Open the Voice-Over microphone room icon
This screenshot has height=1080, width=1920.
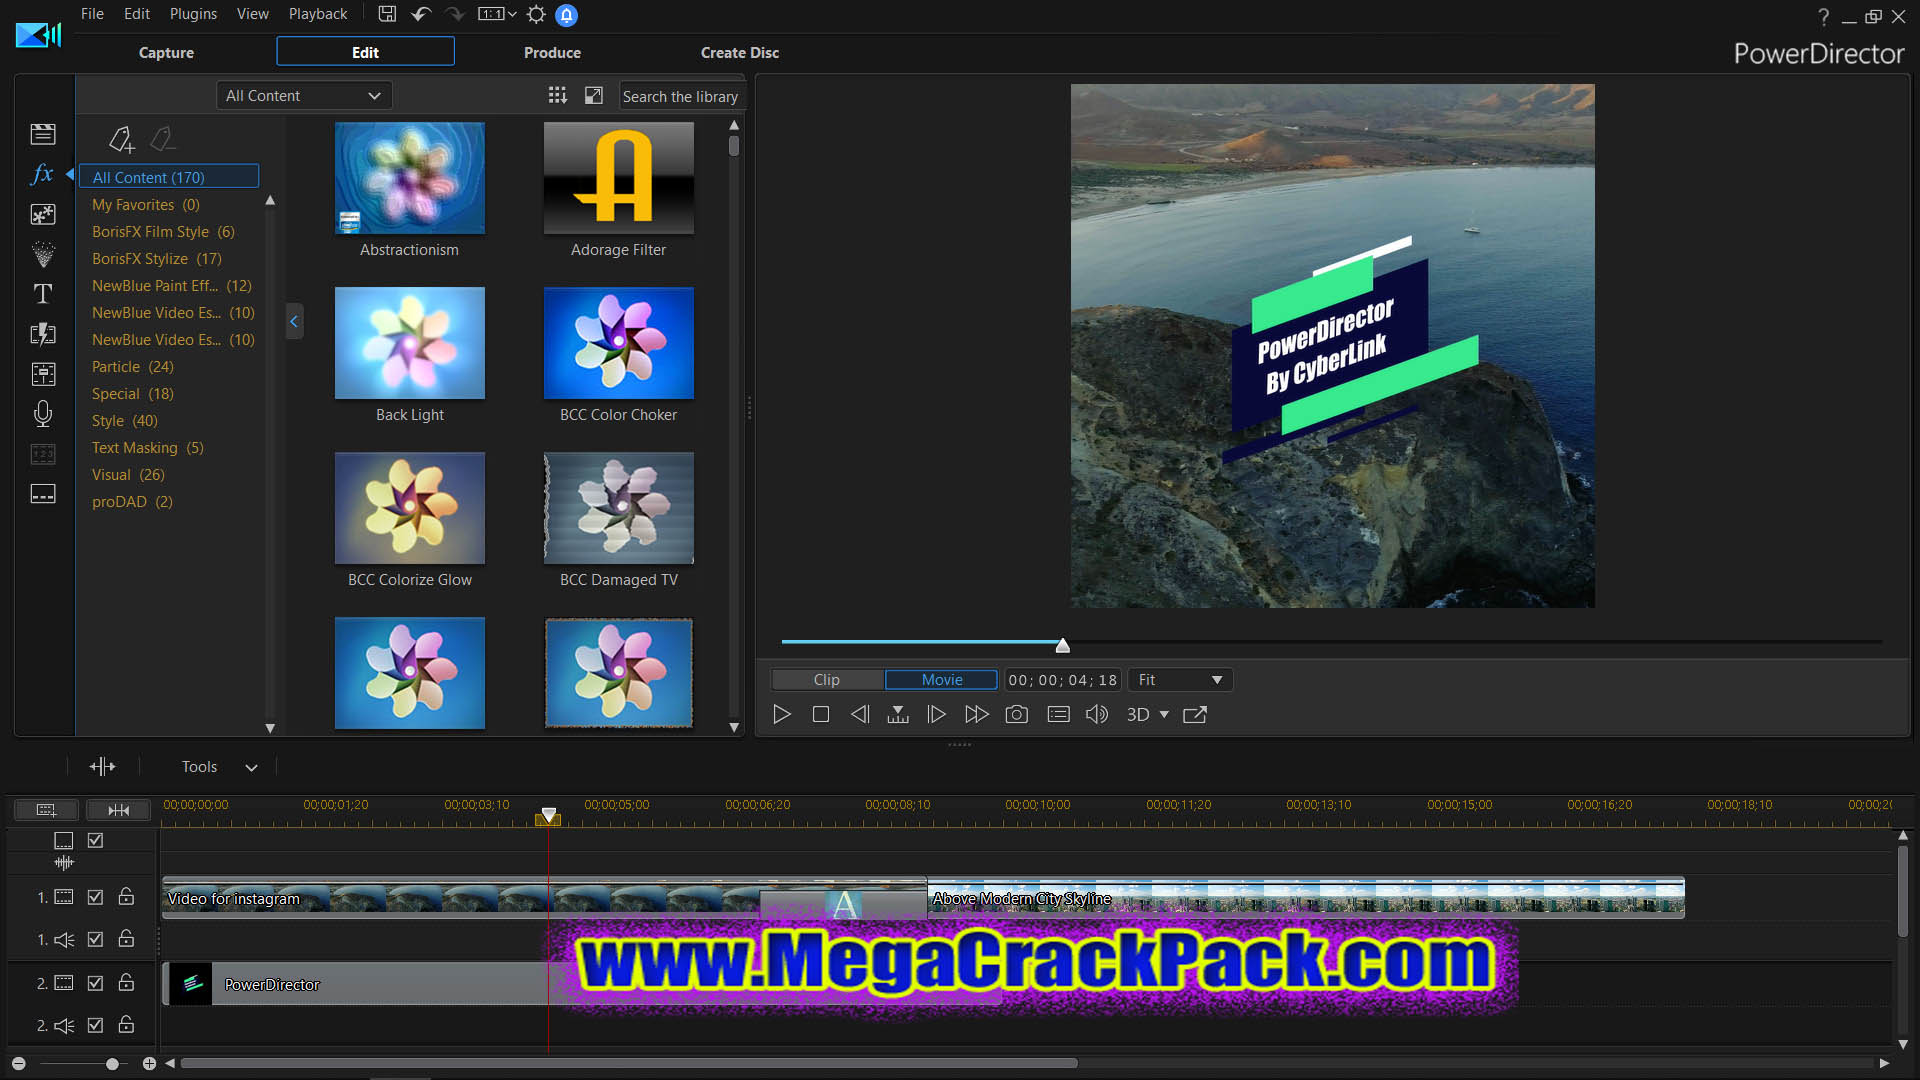click(x=43, y=414)
